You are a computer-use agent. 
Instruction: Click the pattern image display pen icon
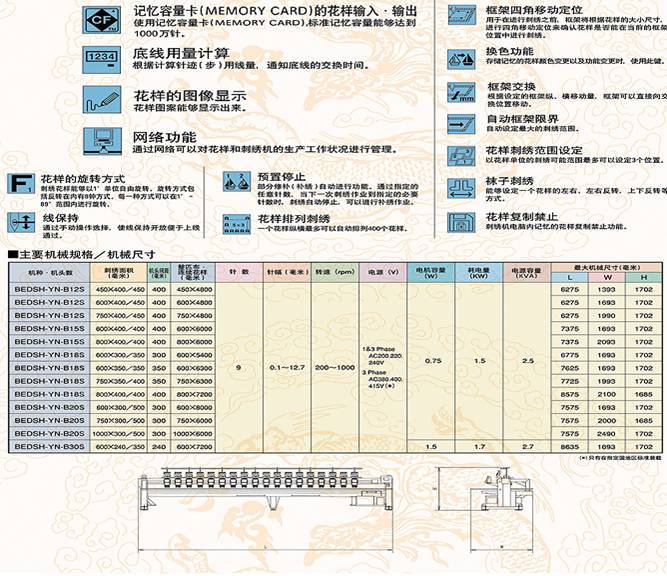[102, 101]
